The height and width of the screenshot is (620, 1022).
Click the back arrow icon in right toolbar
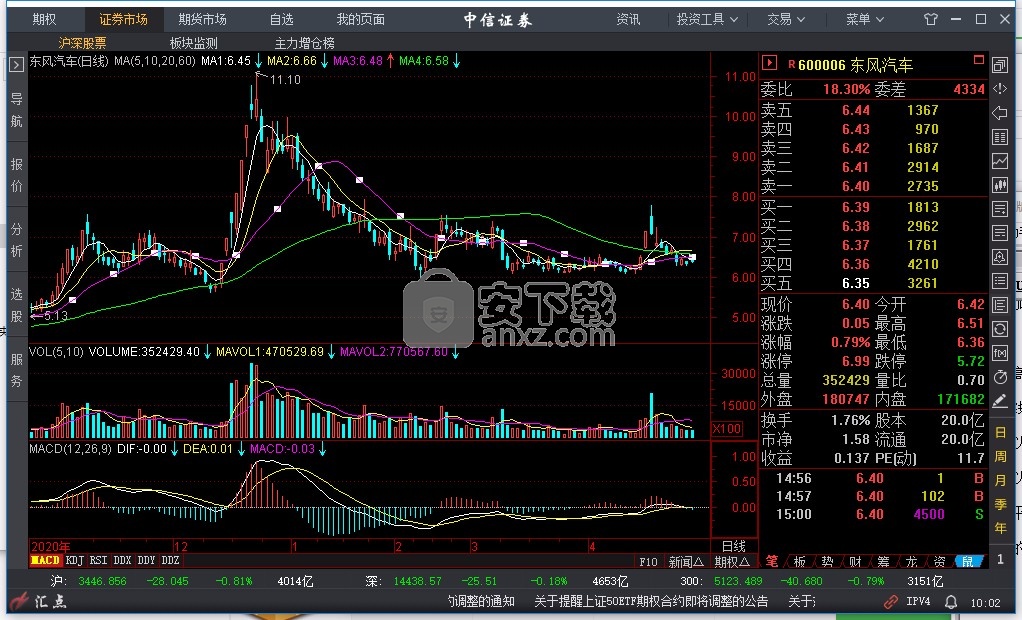[x=1000, y=113]
